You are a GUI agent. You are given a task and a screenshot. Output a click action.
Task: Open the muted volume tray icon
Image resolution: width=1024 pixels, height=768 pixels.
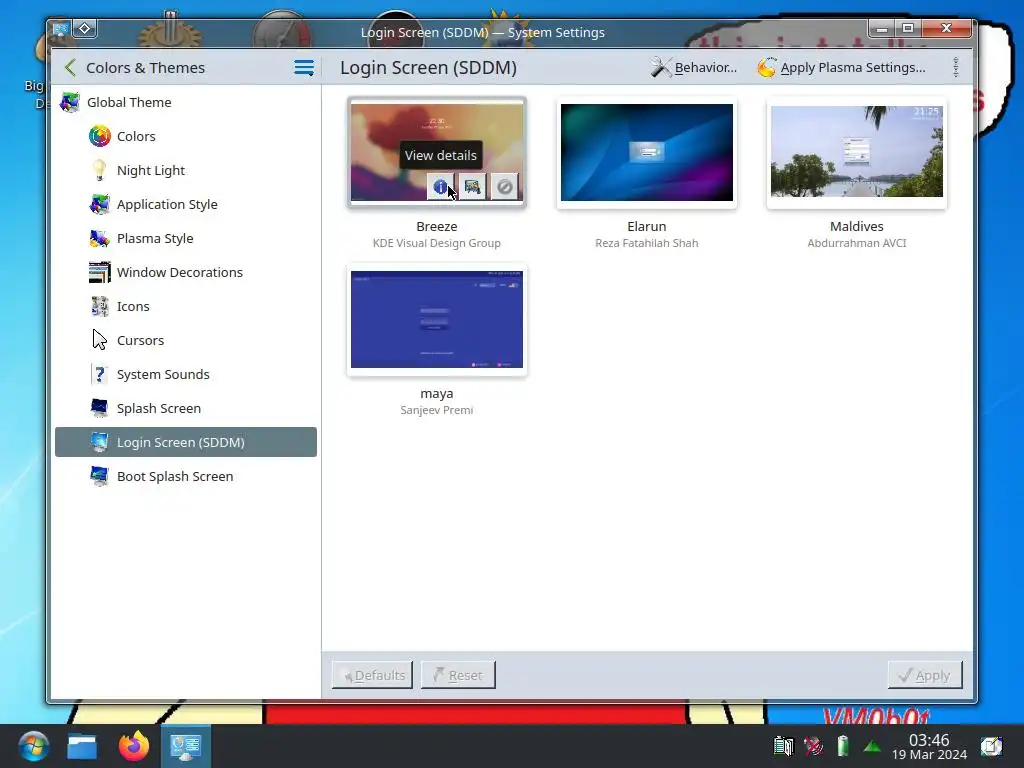[813, 746]
